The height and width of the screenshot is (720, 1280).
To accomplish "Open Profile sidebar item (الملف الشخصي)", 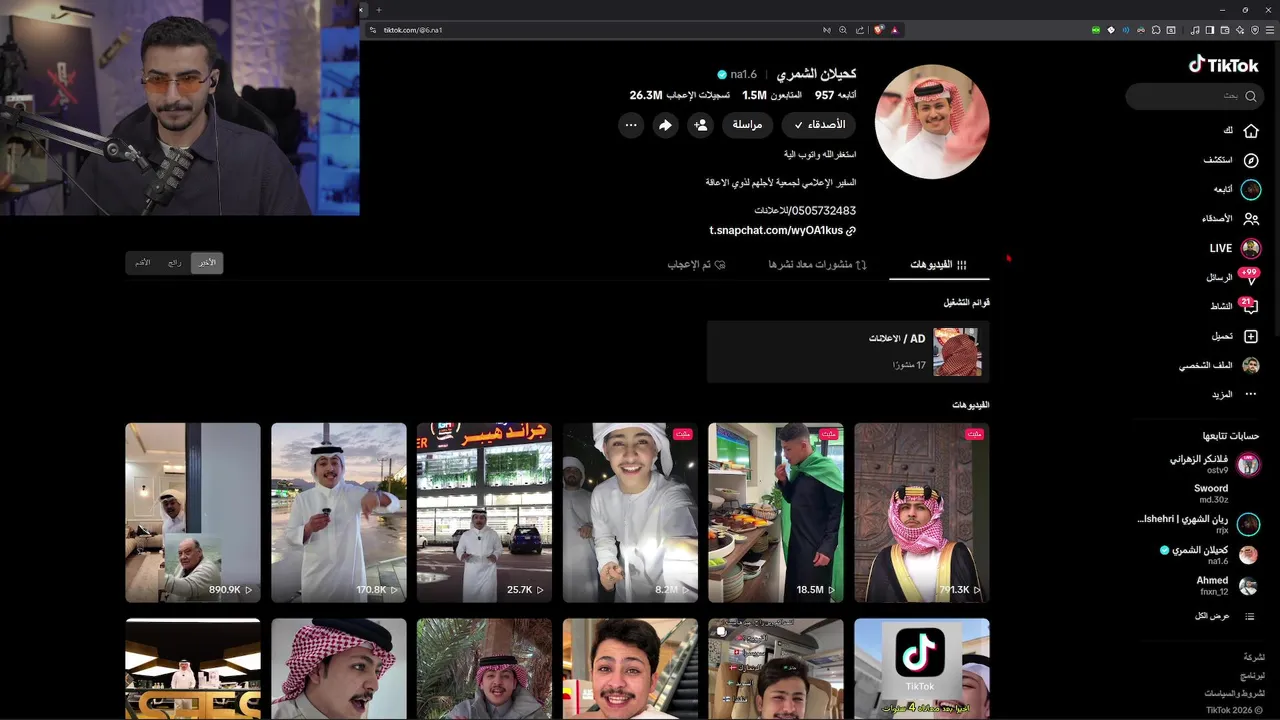I will click(x=1219, y=366).
